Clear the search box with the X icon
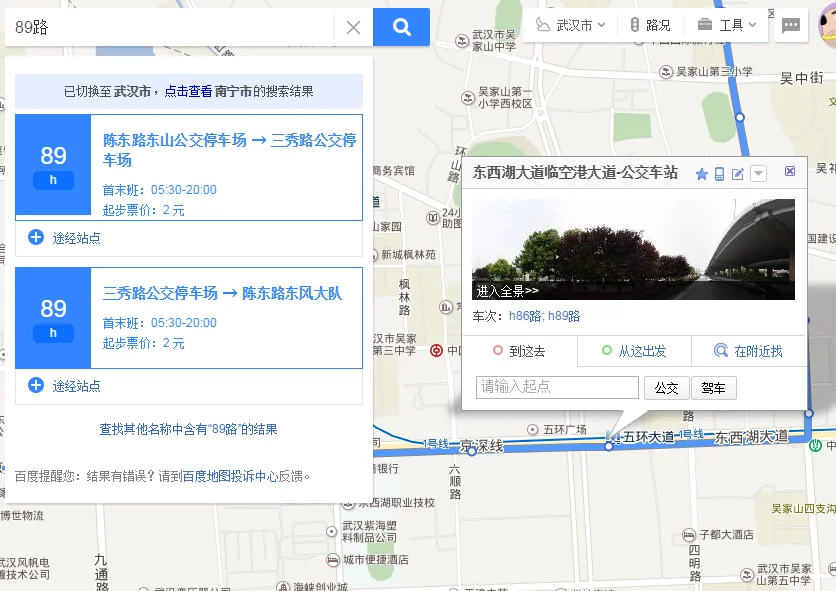 coord(353,27)
